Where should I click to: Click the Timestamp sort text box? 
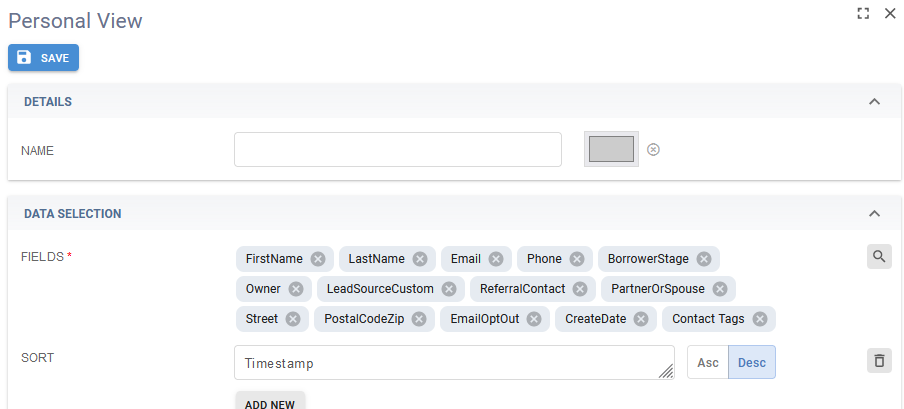click(450, 363)
